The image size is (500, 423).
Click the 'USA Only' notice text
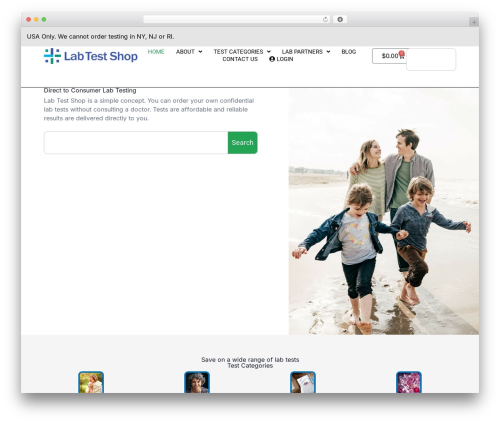[100, 37]
